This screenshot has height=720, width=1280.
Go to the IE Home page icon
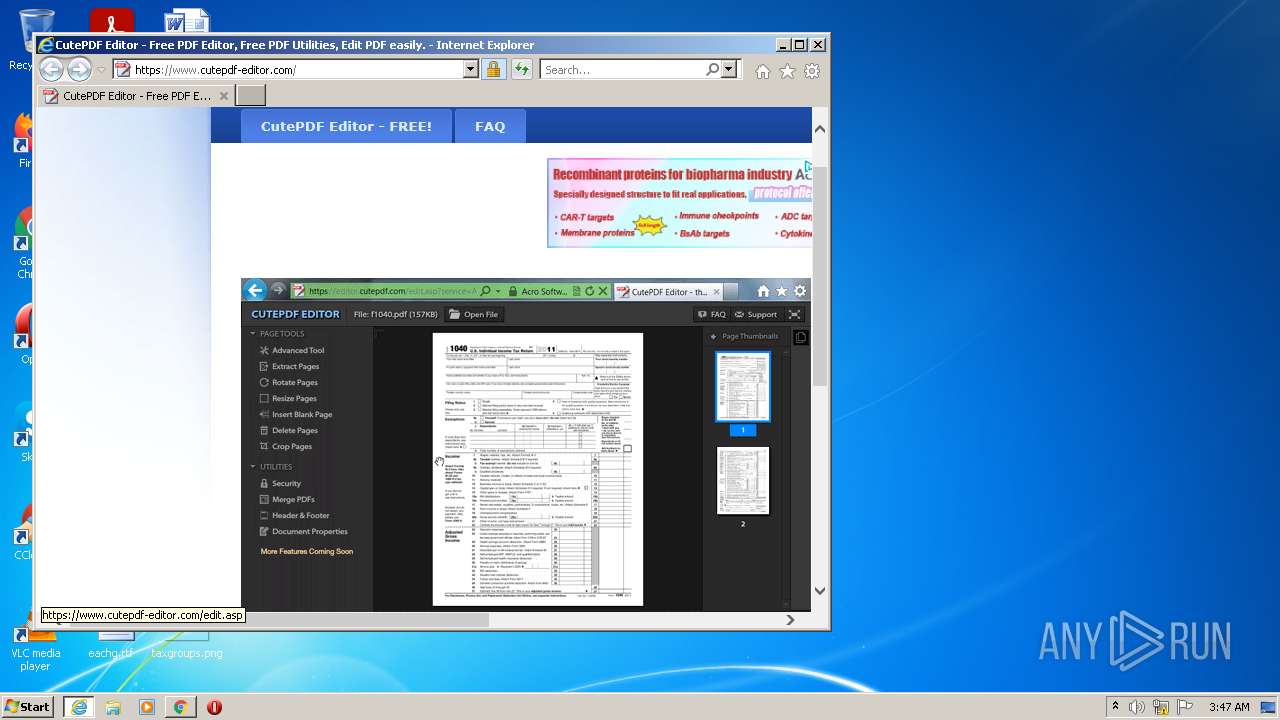(763, 71)
